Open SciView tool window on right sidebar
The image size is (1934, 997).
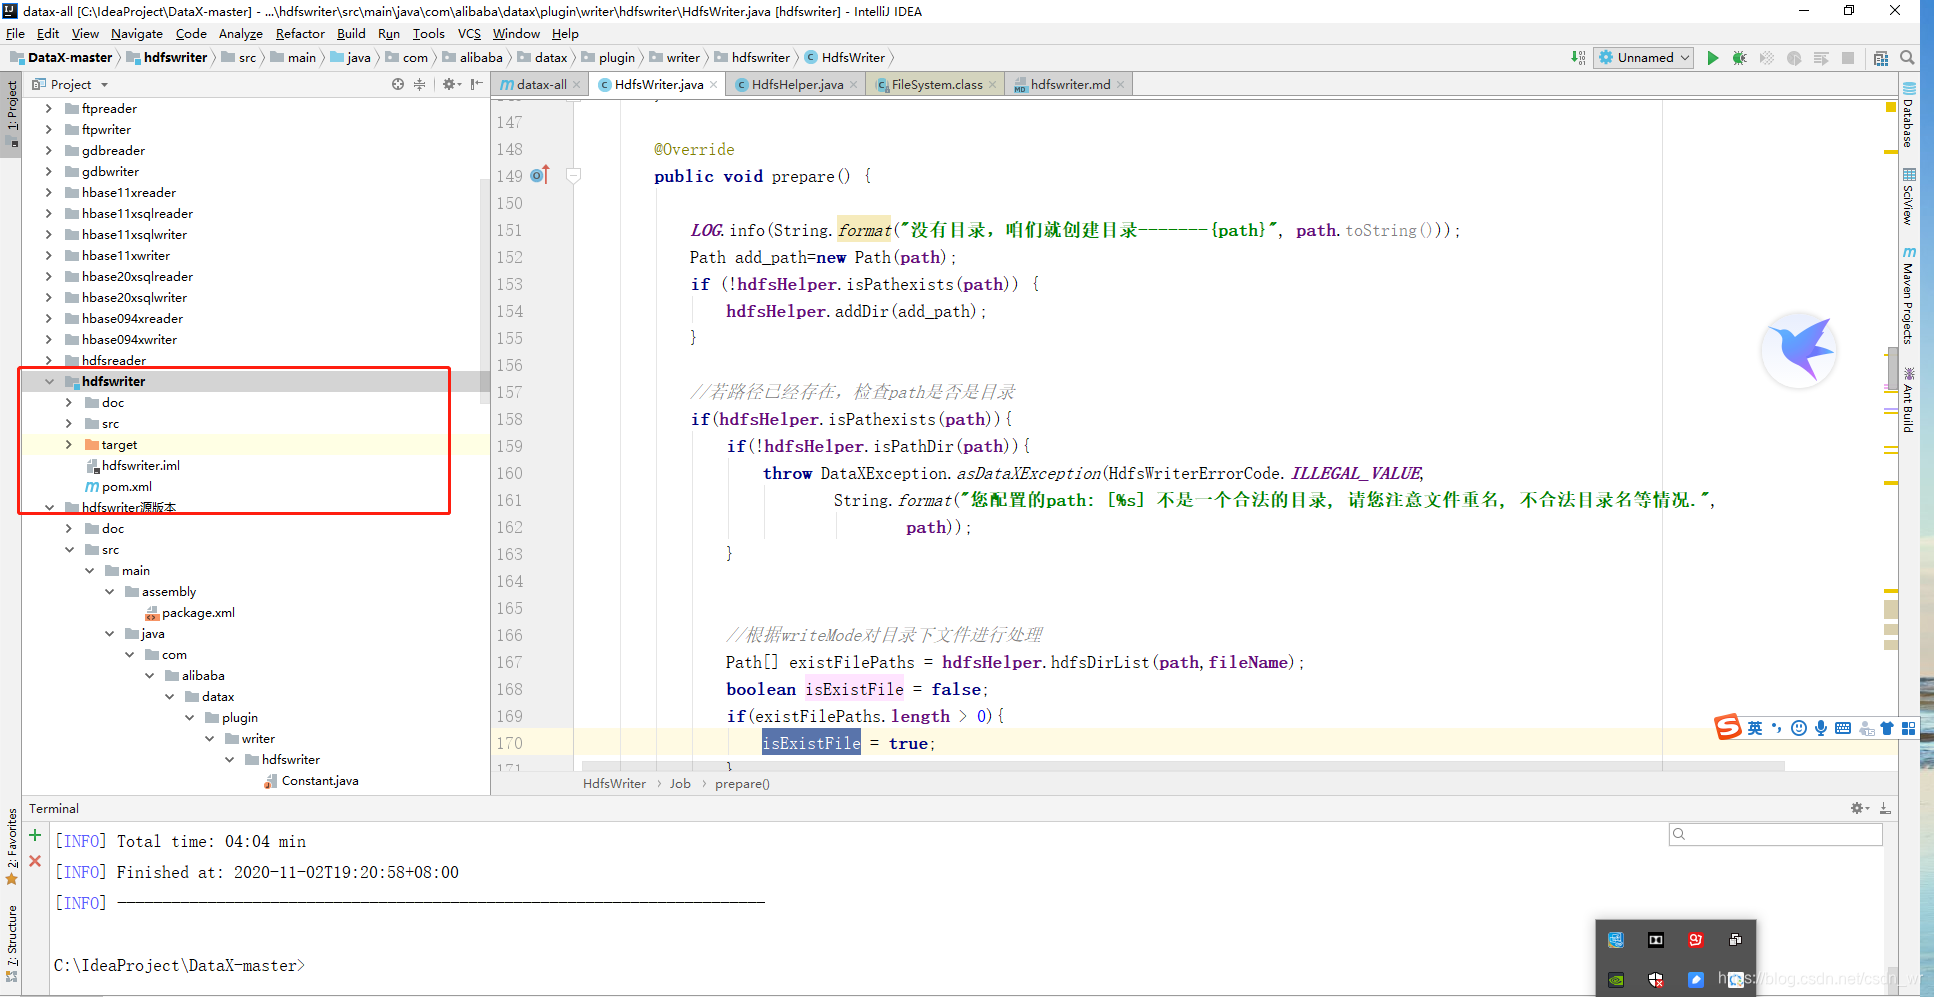coord(1909,196)
